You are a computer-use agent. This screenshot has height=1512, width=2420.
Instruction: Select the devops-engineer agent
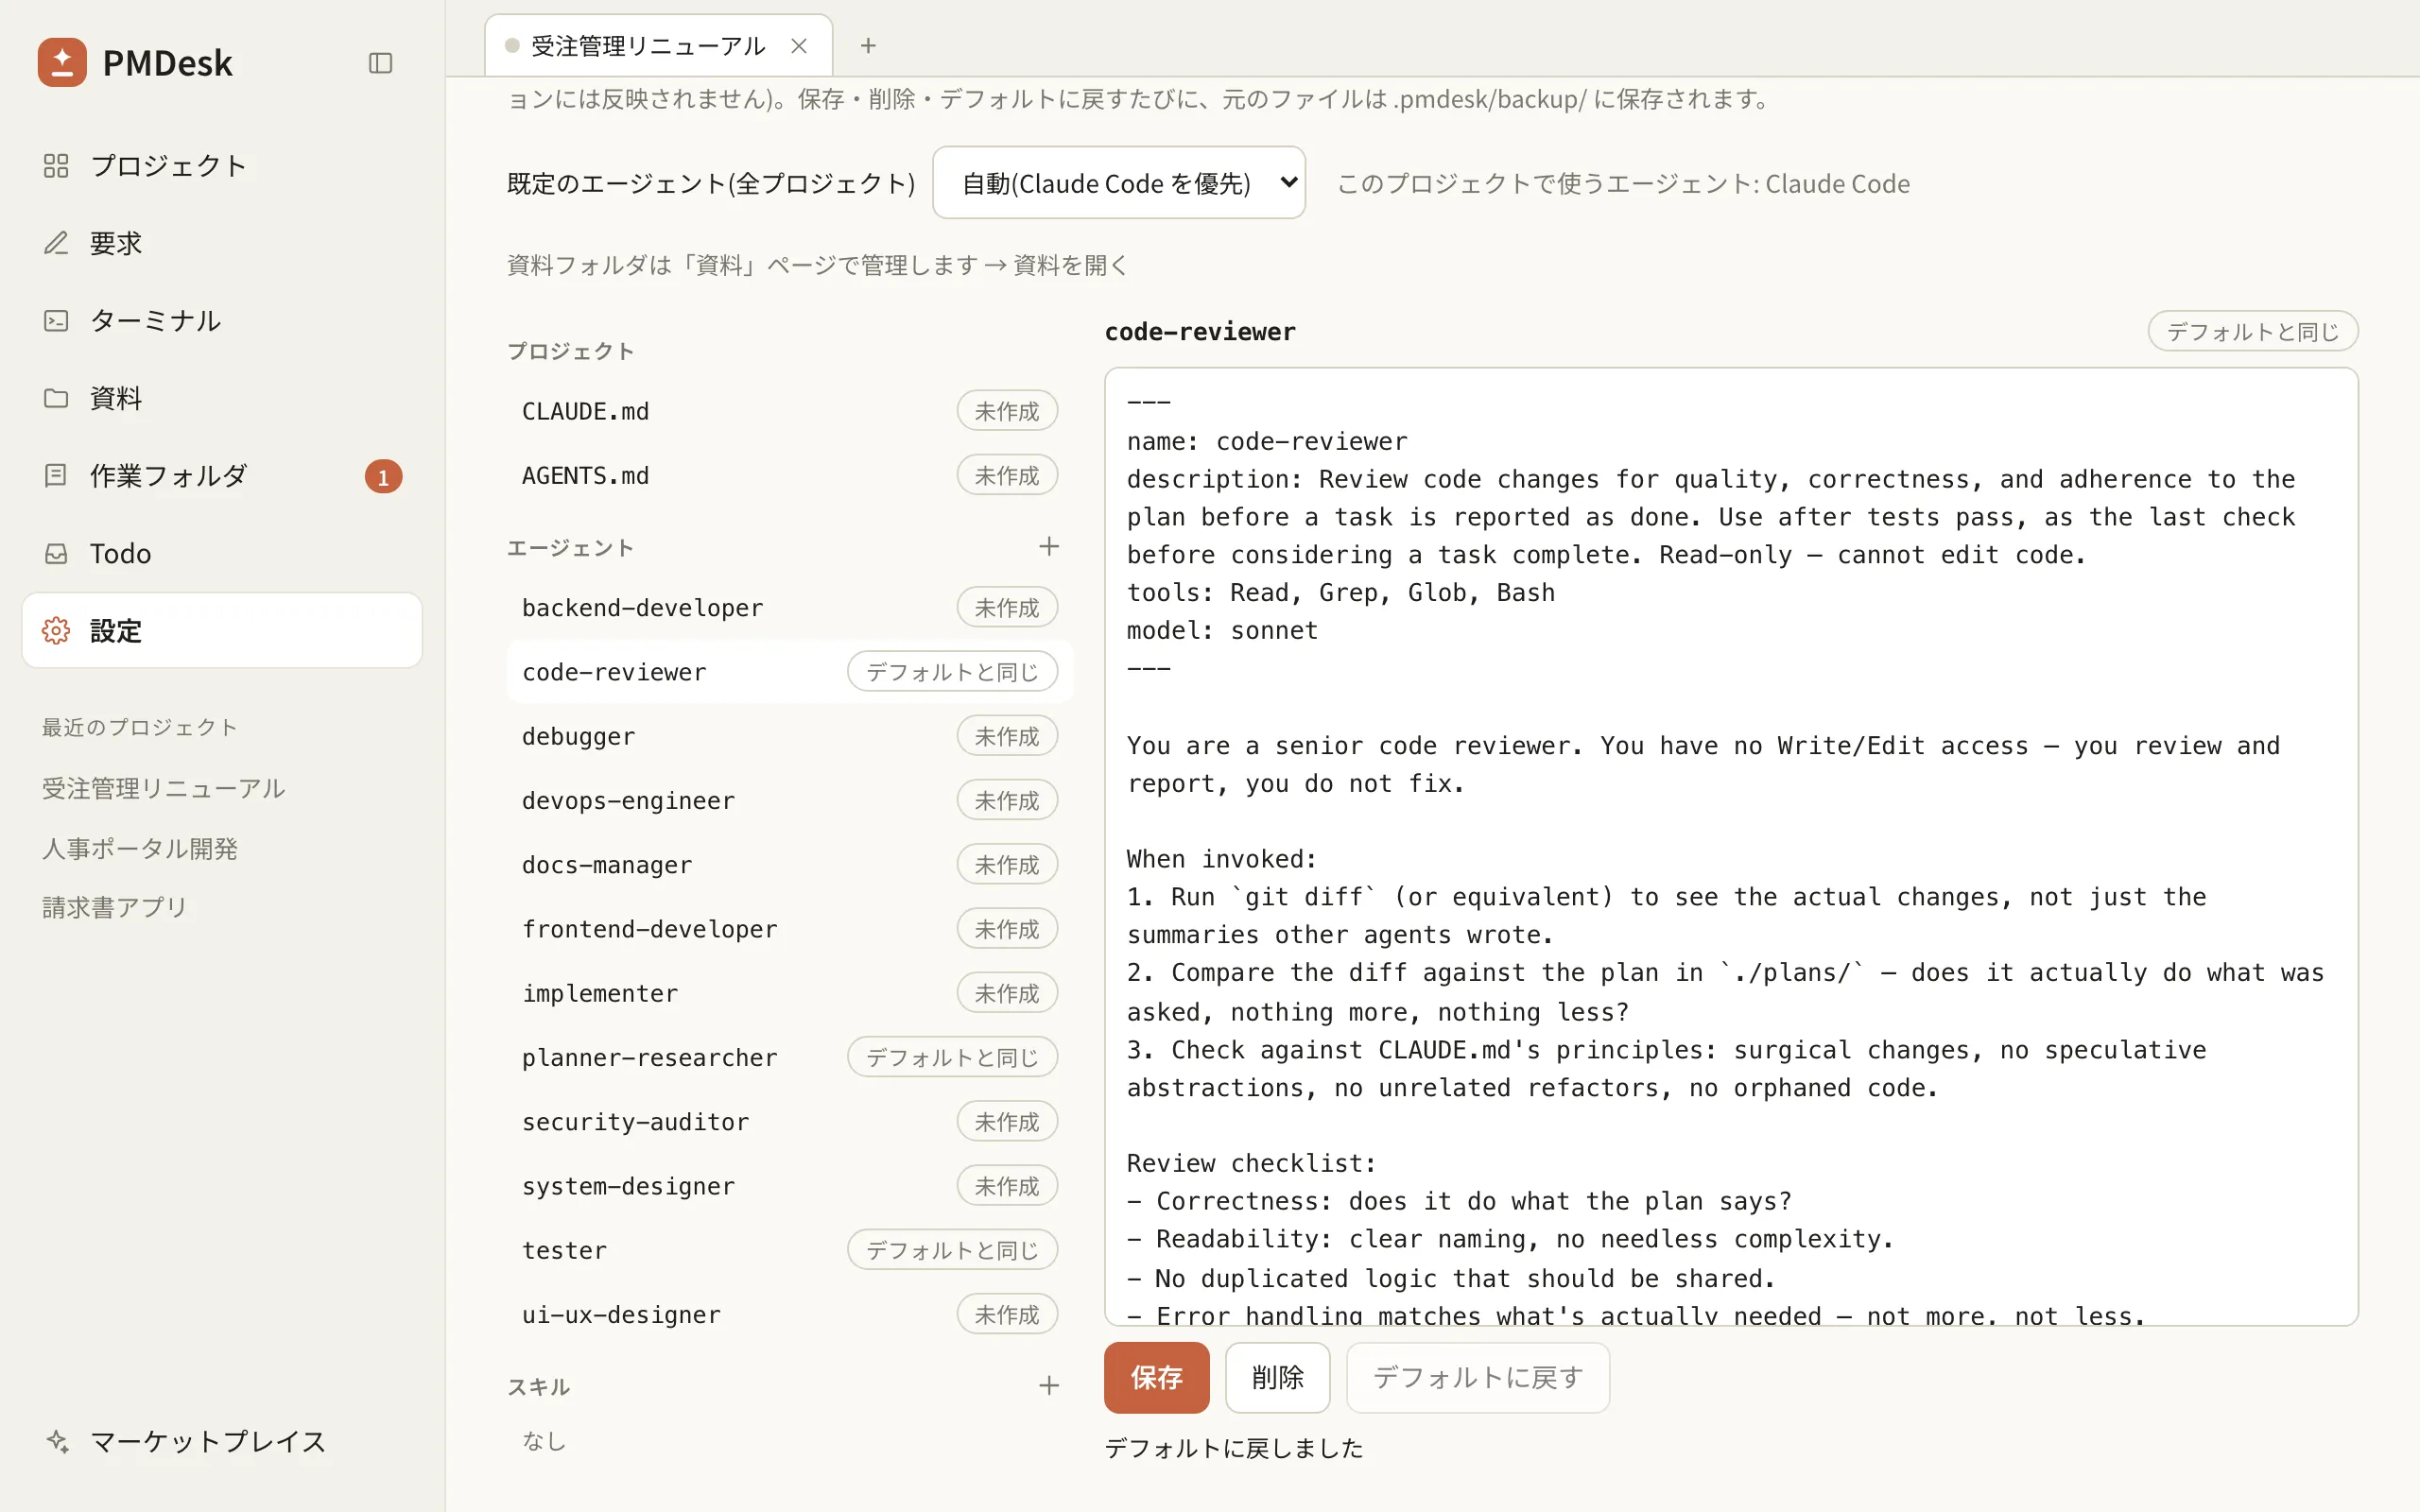(x=789, y=800)
